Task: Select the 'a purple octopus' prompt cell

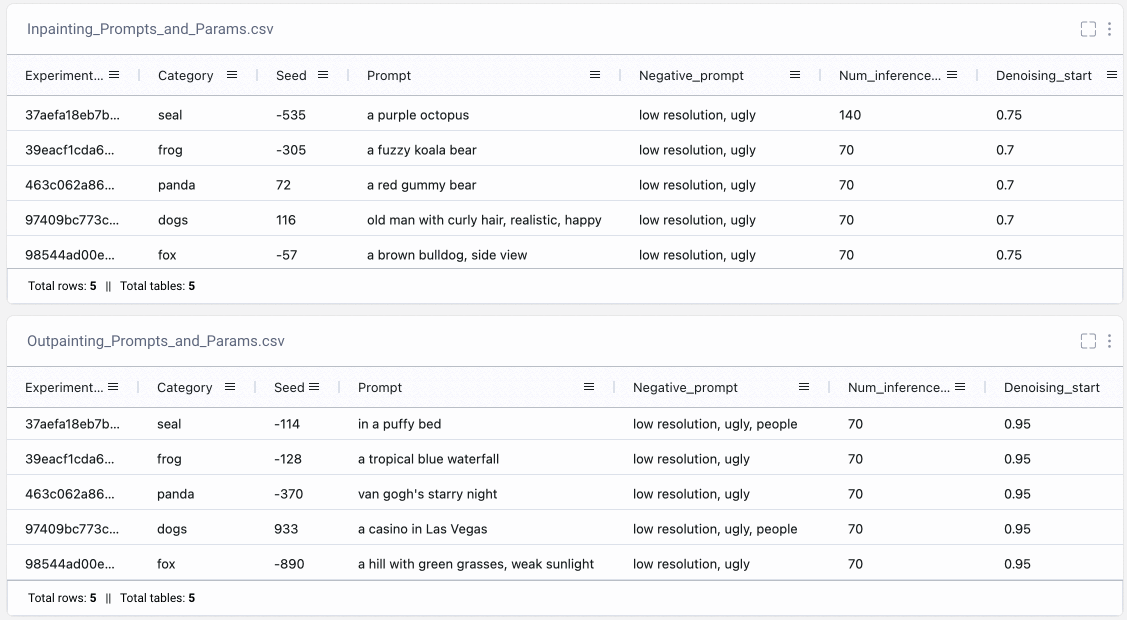Action: point(418,115)
